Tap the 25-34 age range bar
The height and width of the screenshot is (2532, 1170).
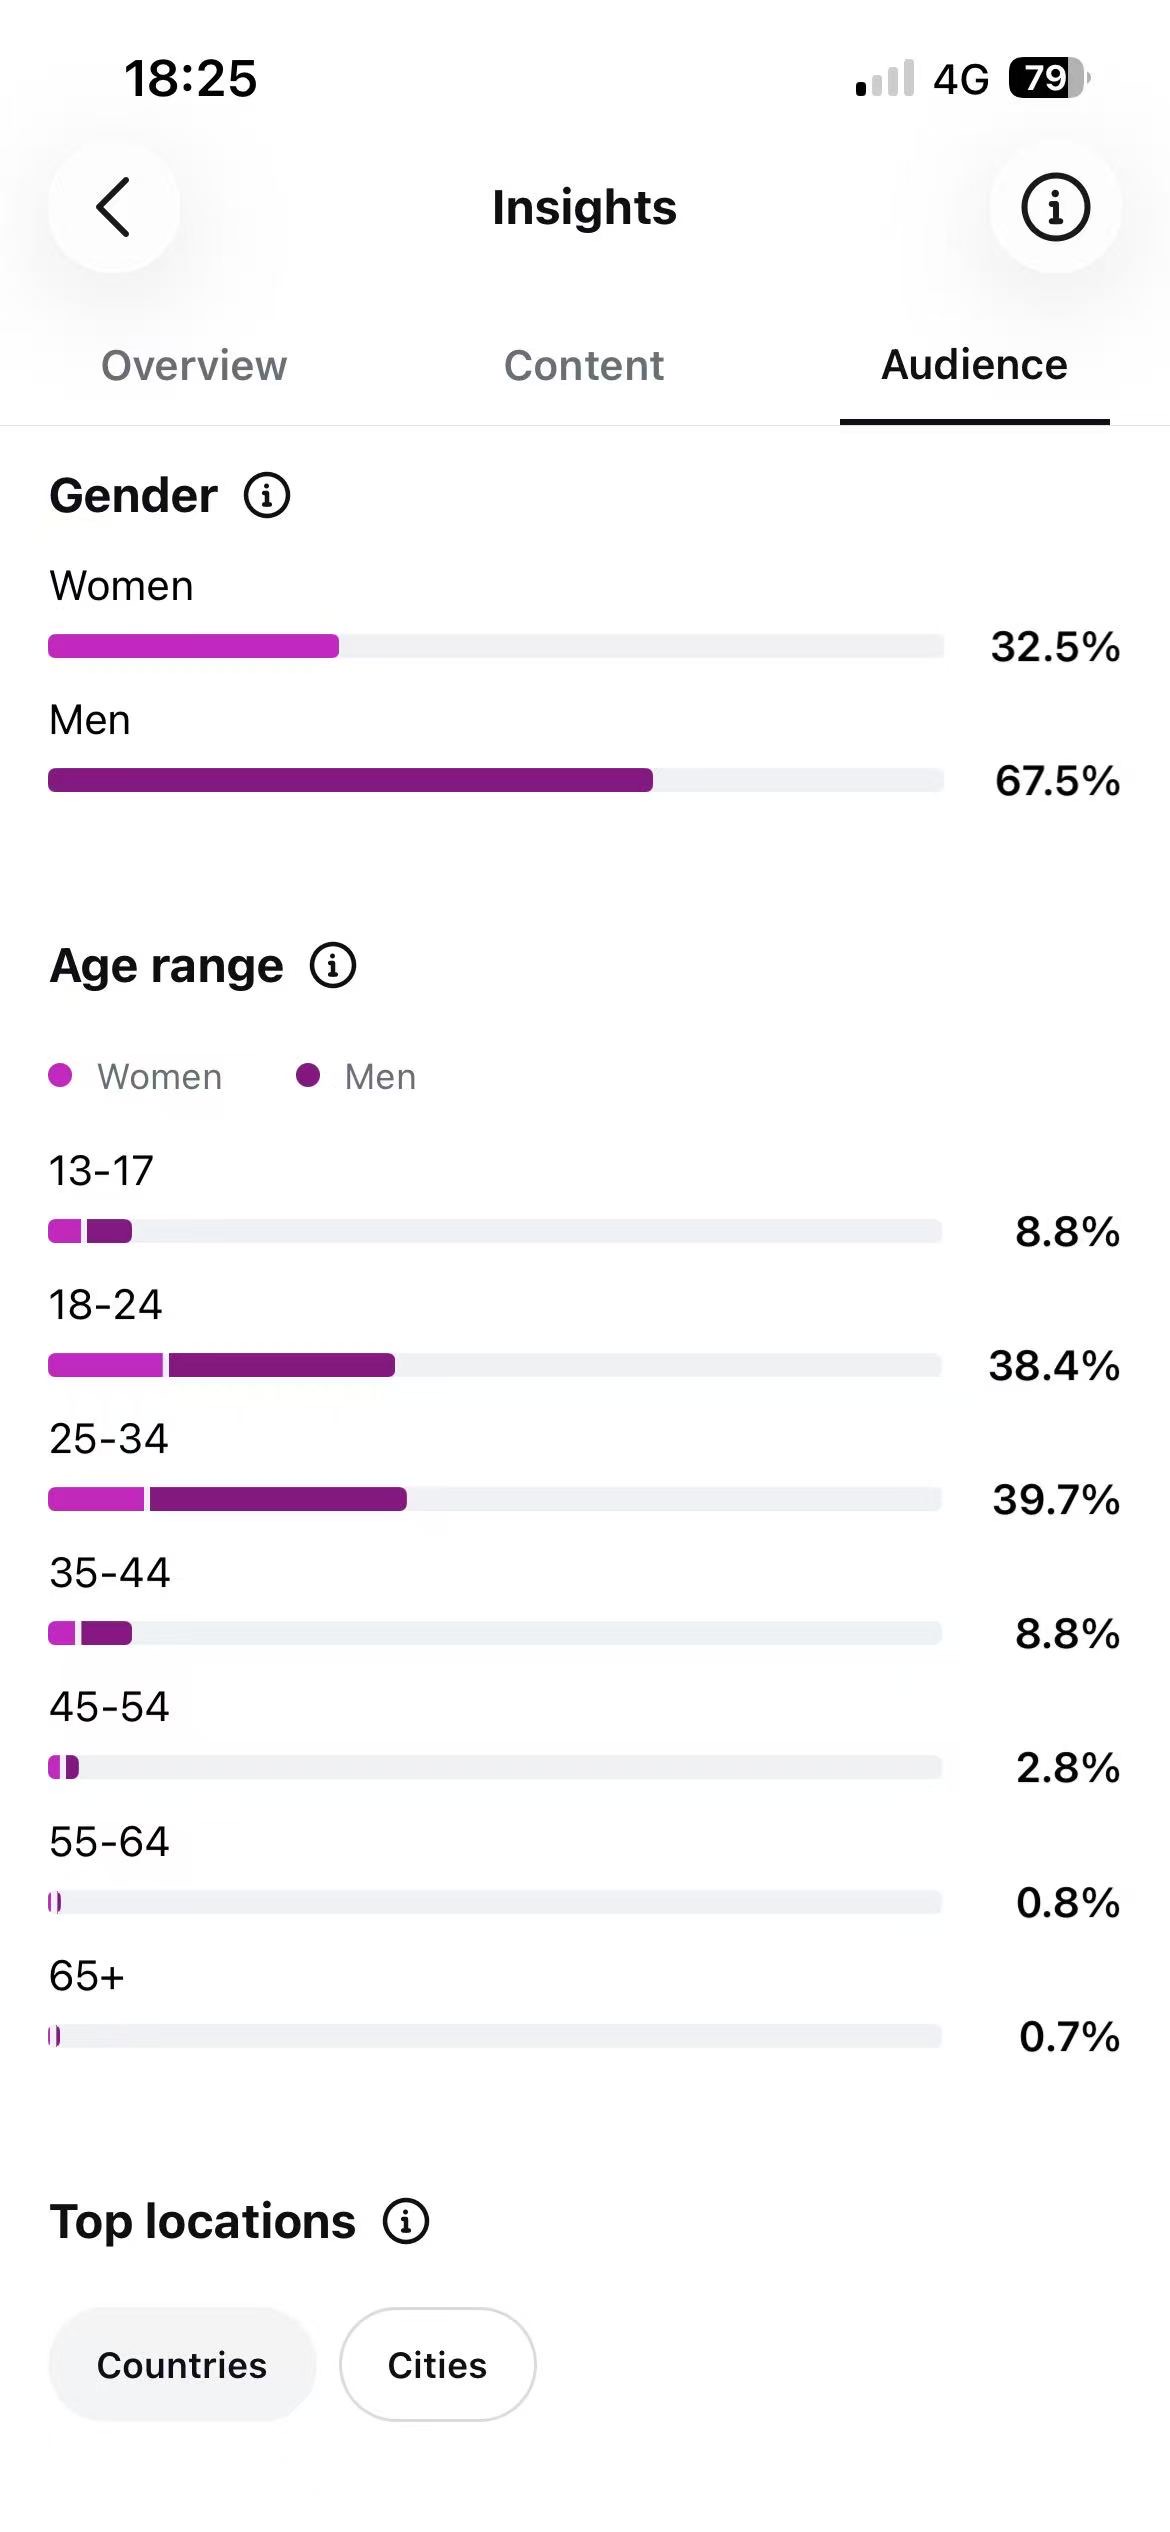click(x=495, y=1499)
